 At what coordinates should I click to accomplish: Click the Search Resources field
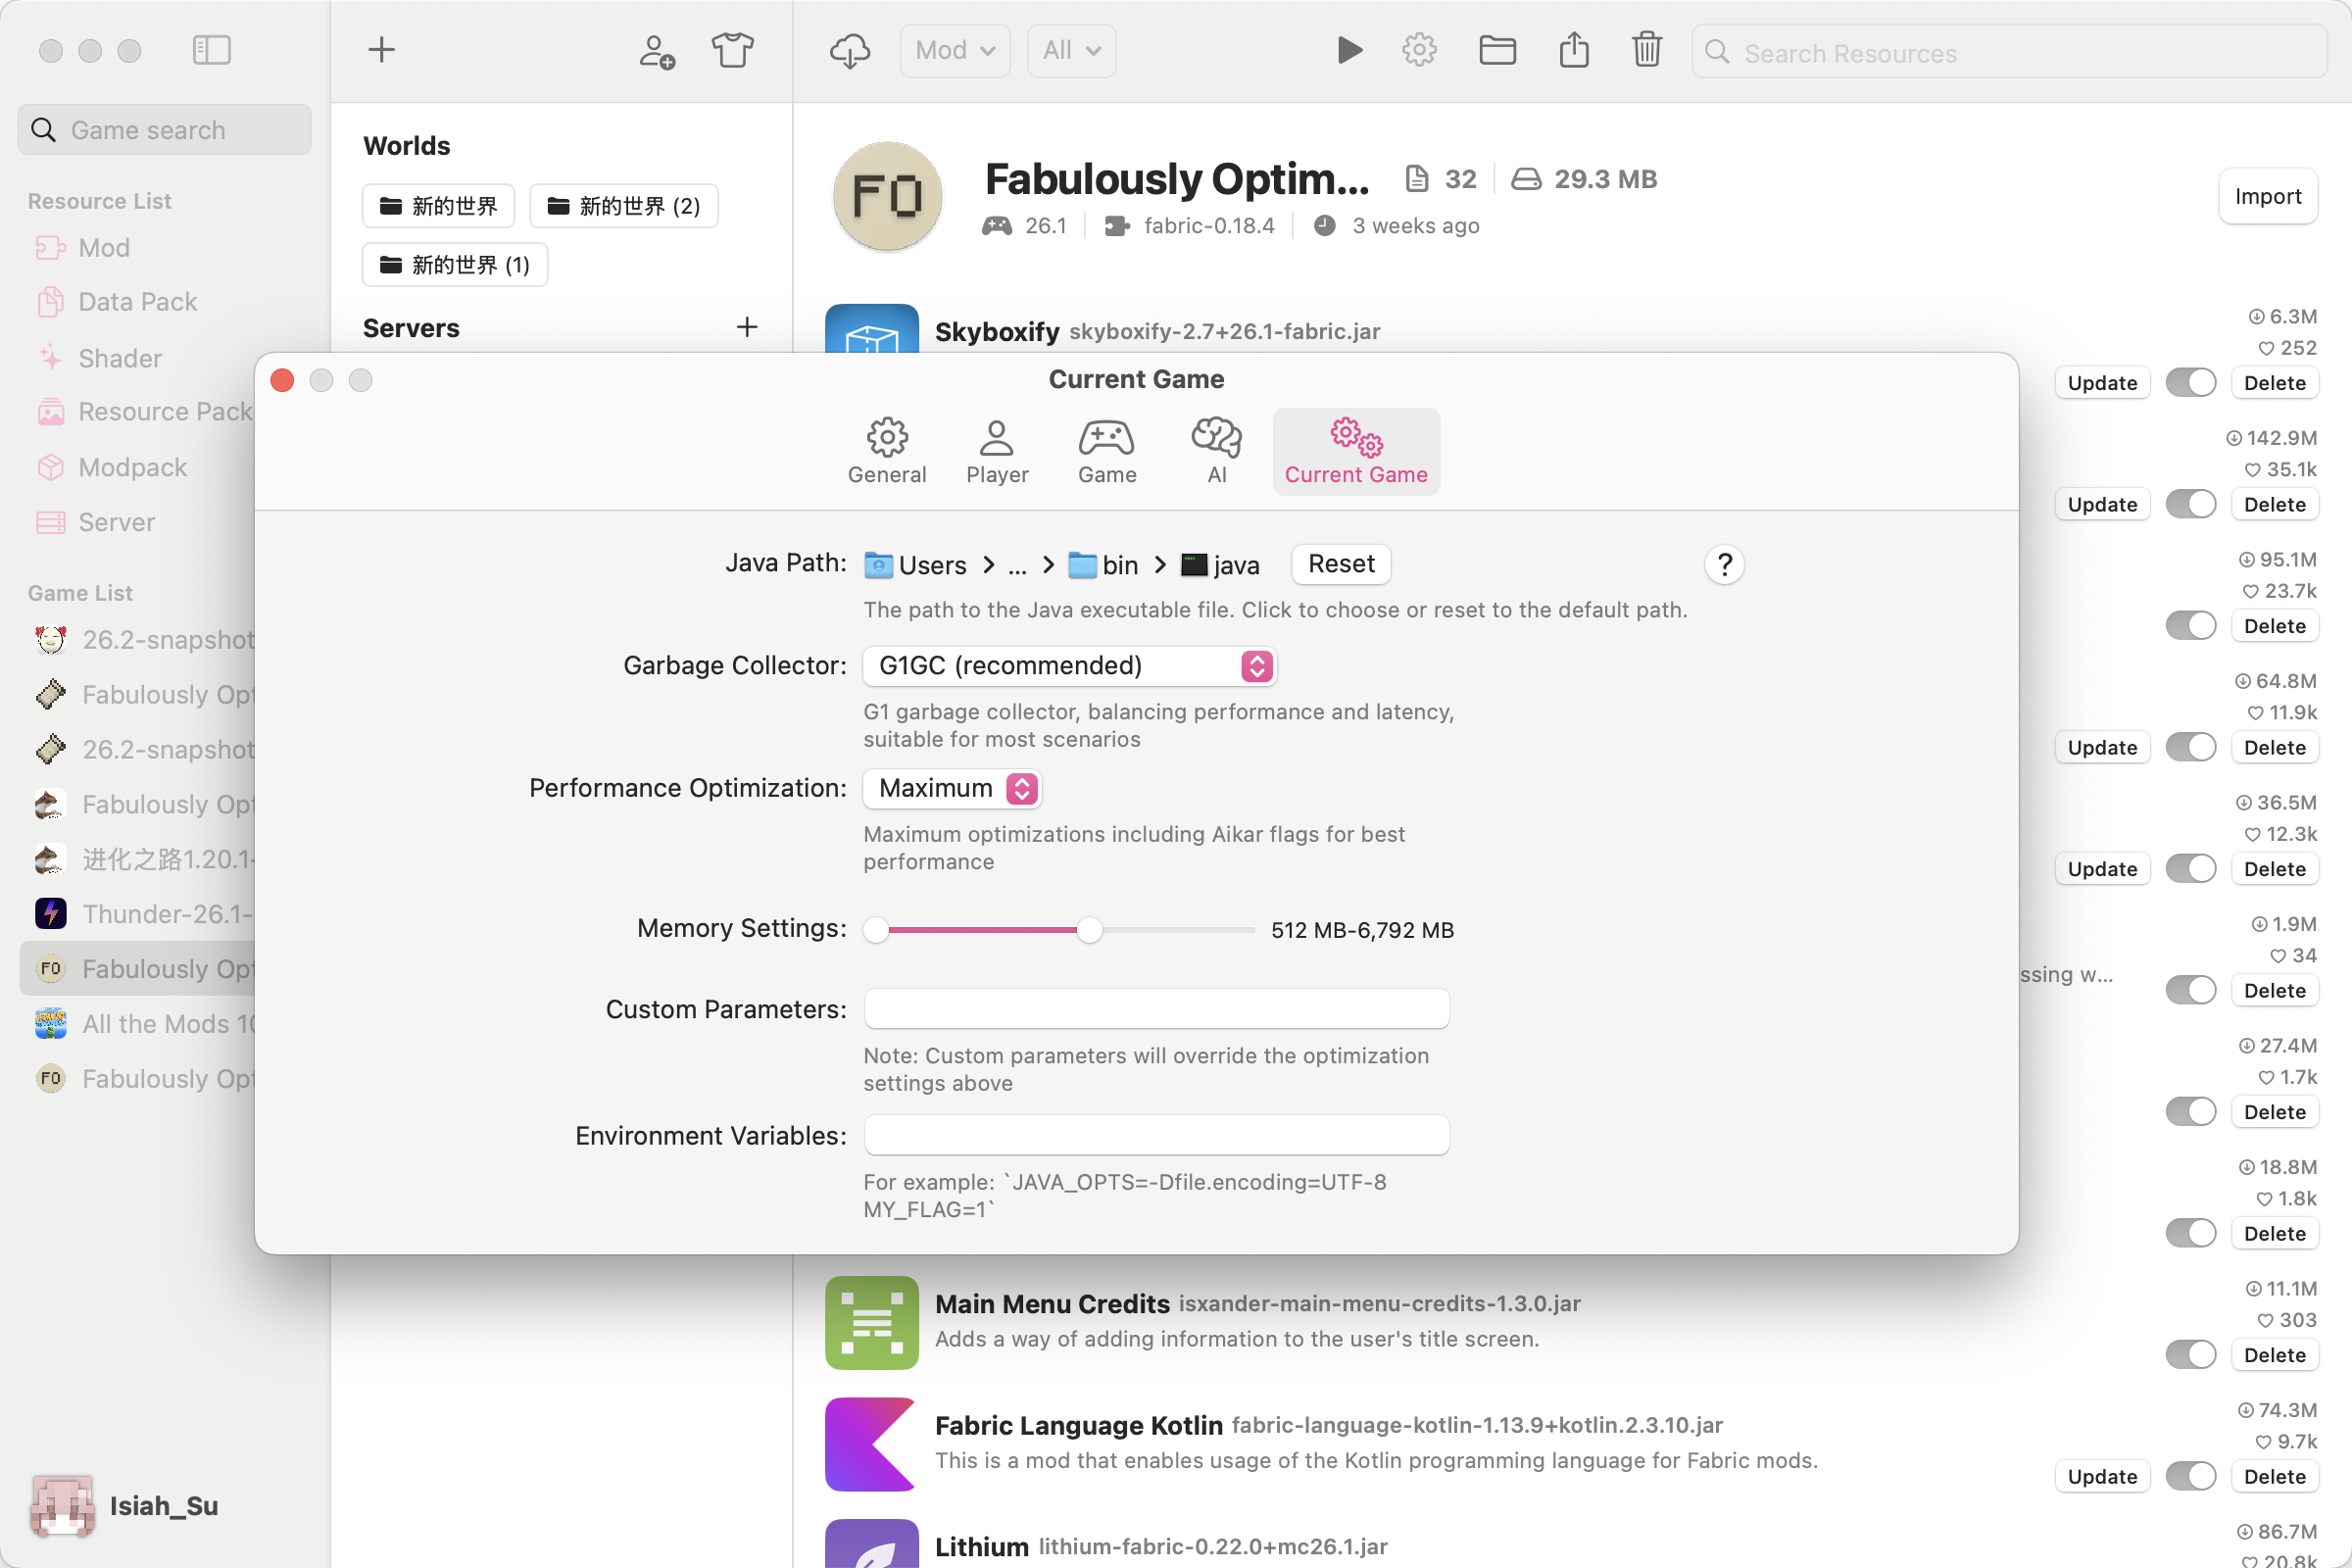pos(2009,51)
